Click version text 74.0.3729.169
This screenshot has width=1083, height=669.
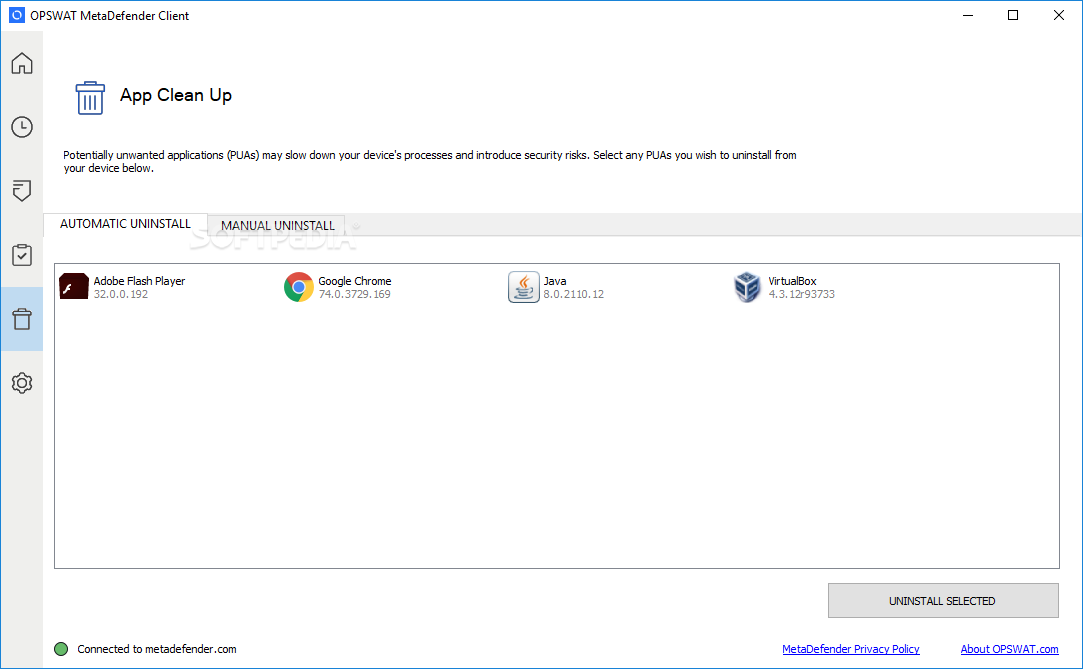(x=354, y=294)
